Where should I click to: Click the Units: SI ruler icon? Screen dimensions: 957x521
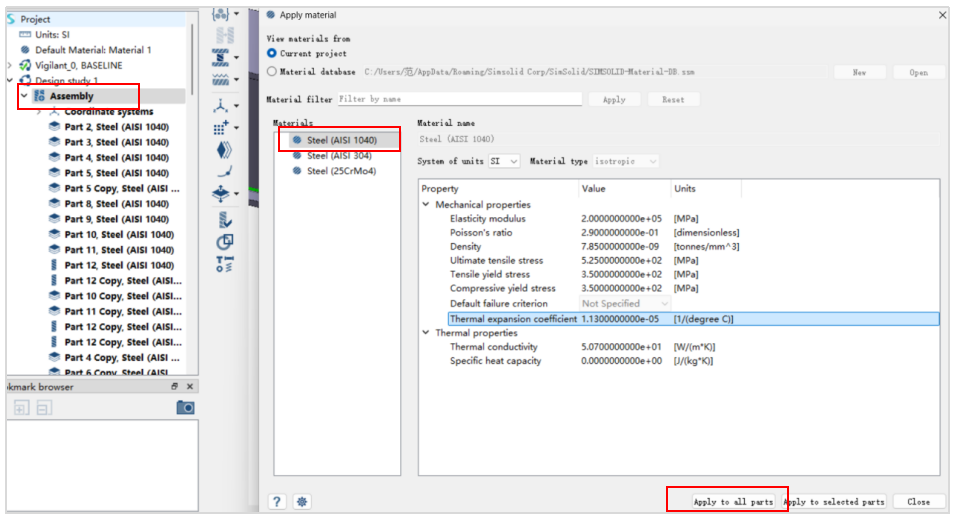pyautogui.click(x=25, y=35)
